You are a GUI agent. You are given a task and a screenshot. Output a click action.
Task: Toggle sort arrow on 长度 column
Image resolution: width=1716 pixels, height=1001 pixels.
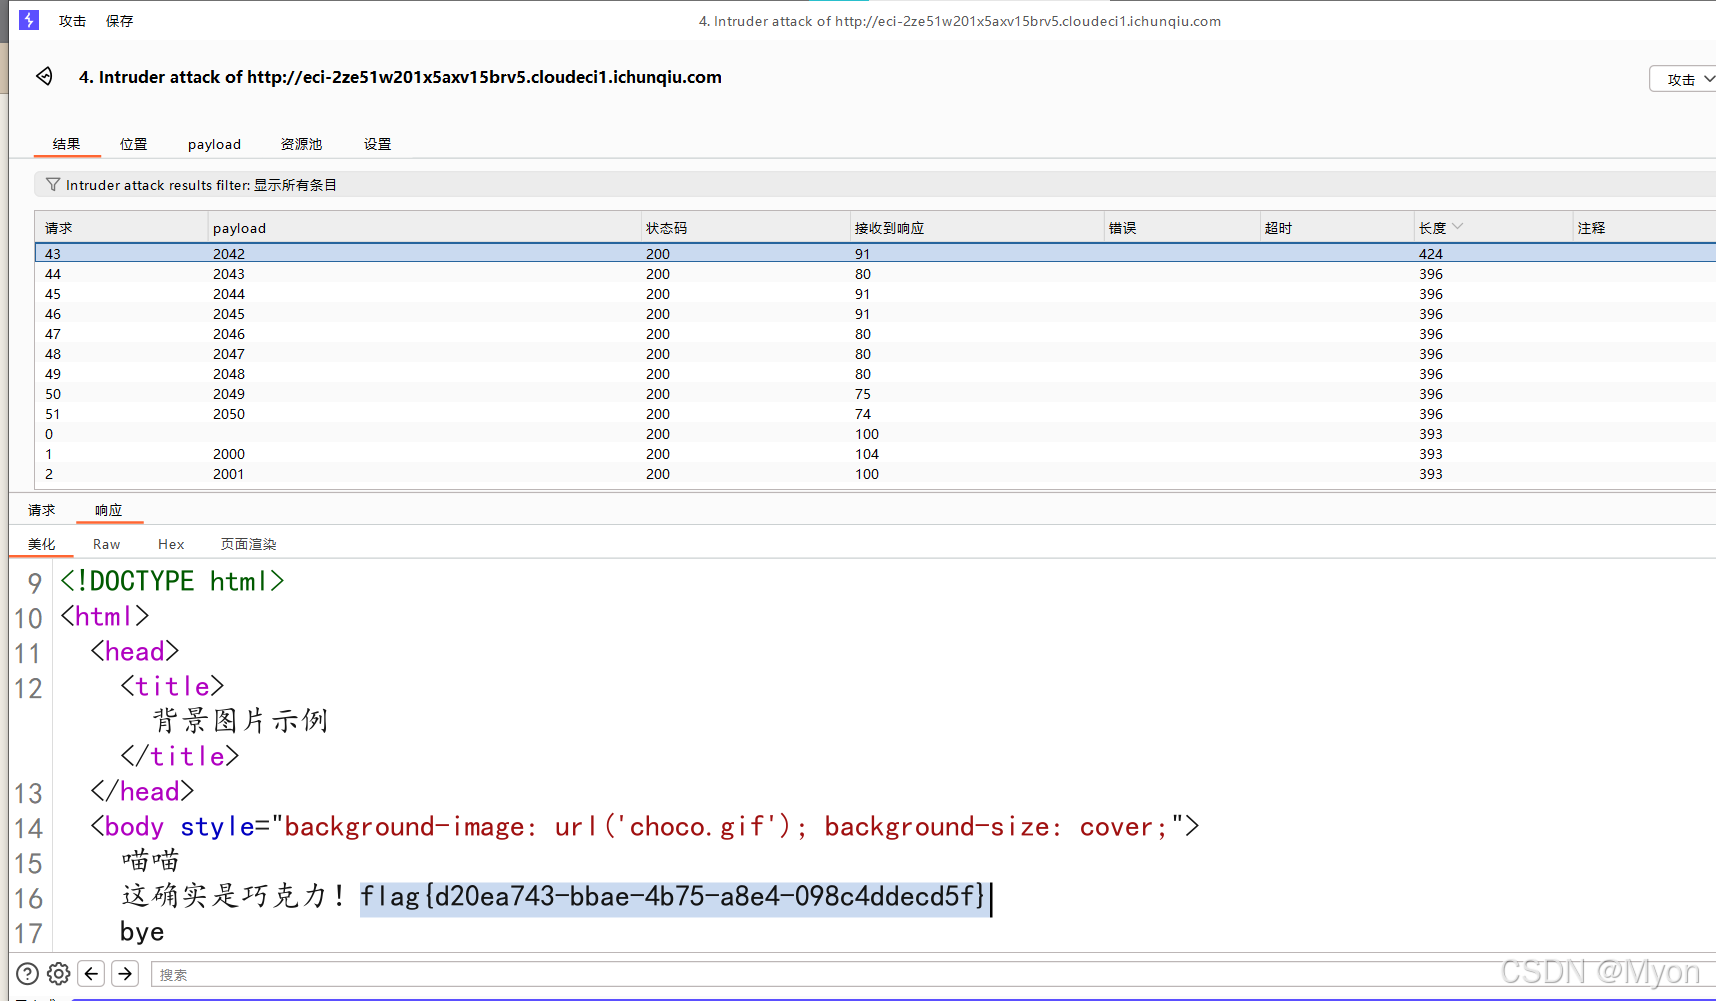(x=1458, y=227)
